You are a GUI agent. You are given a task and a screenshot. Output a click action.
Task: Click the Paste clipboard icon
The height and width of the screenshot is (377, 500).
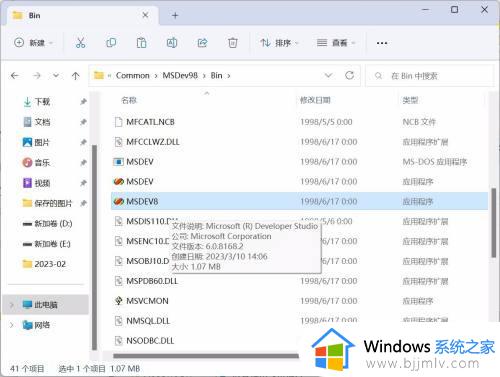[141, 43]
